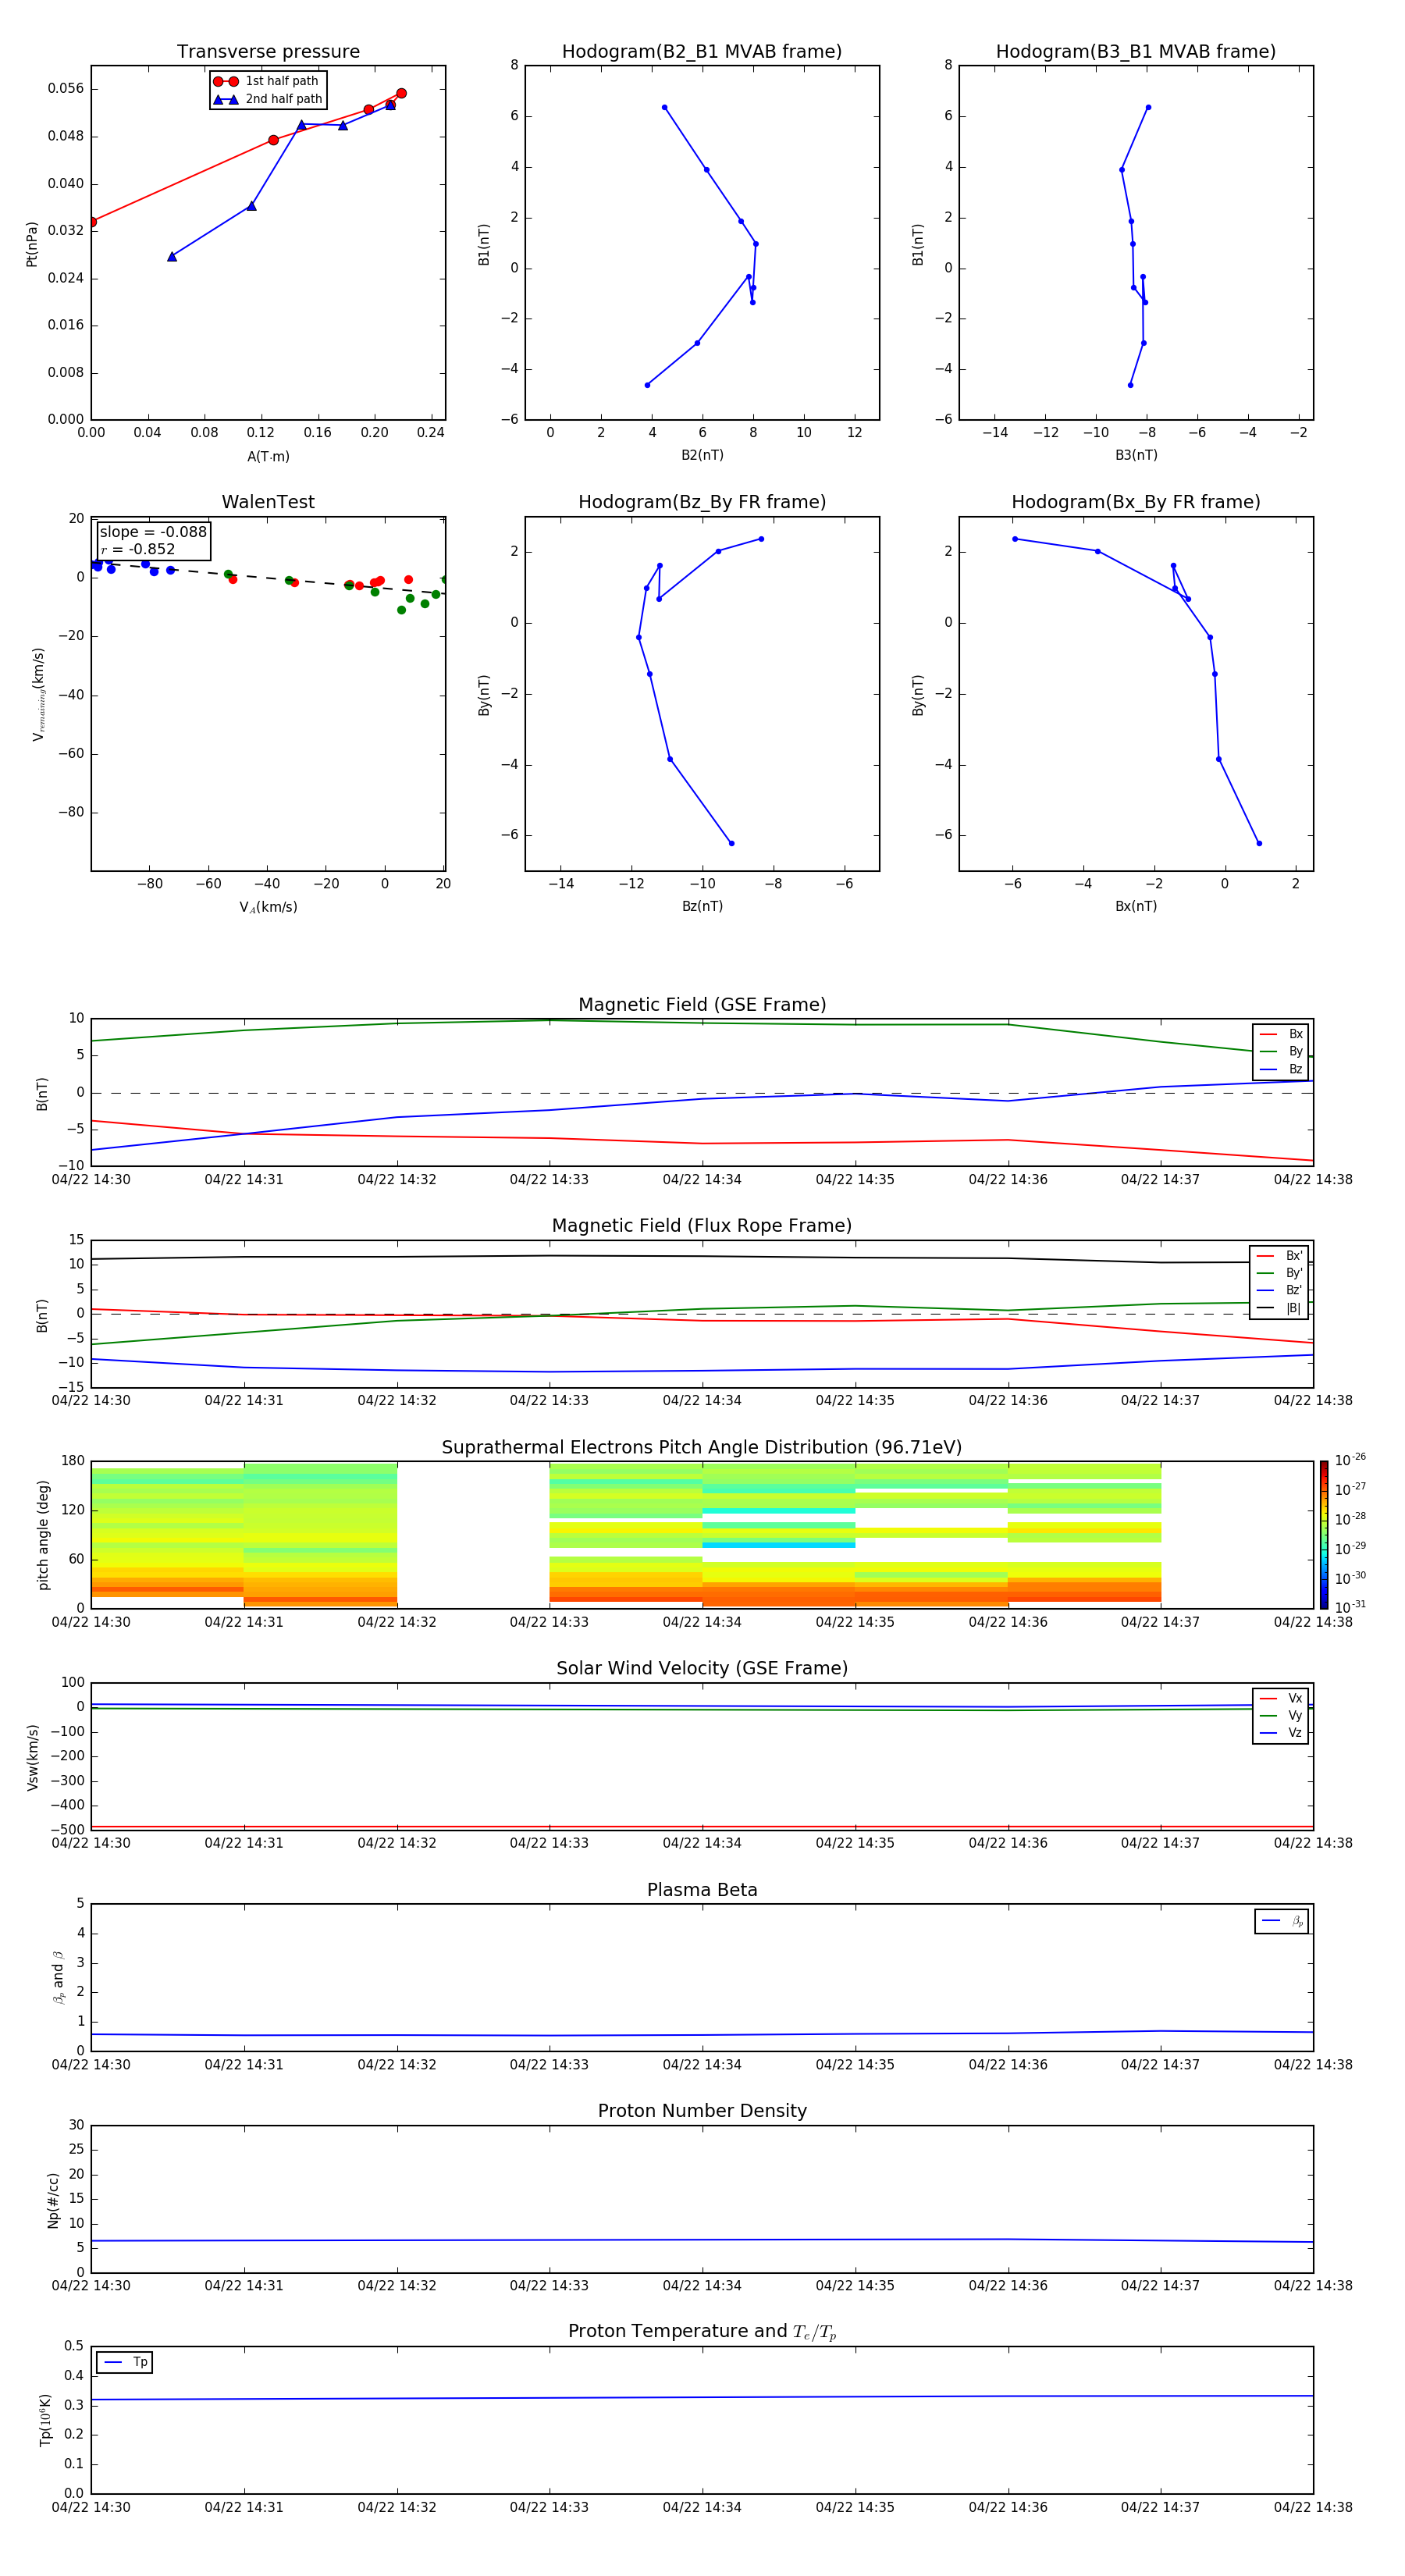Click the 'Tp' legend in Proton Temperature plot

[x=125, y=2362]
